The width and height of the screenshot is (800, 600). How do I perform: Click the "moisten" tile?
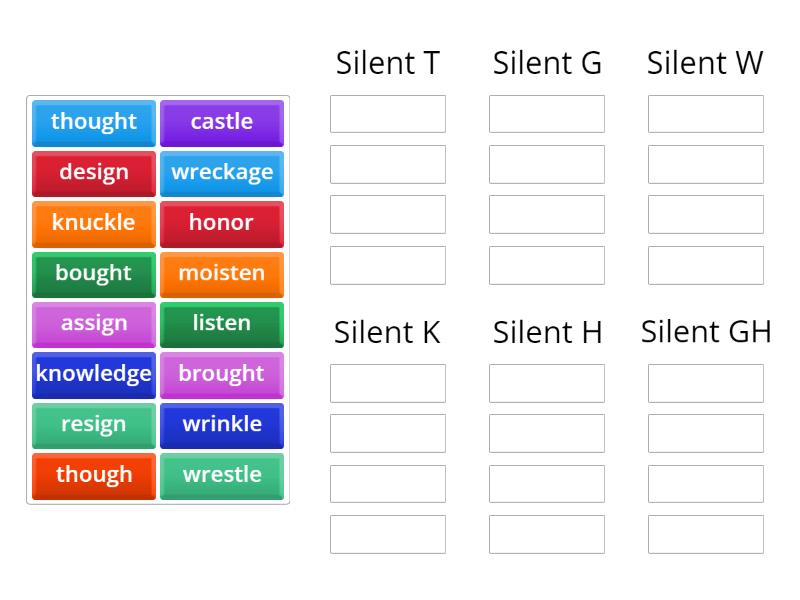222,274
